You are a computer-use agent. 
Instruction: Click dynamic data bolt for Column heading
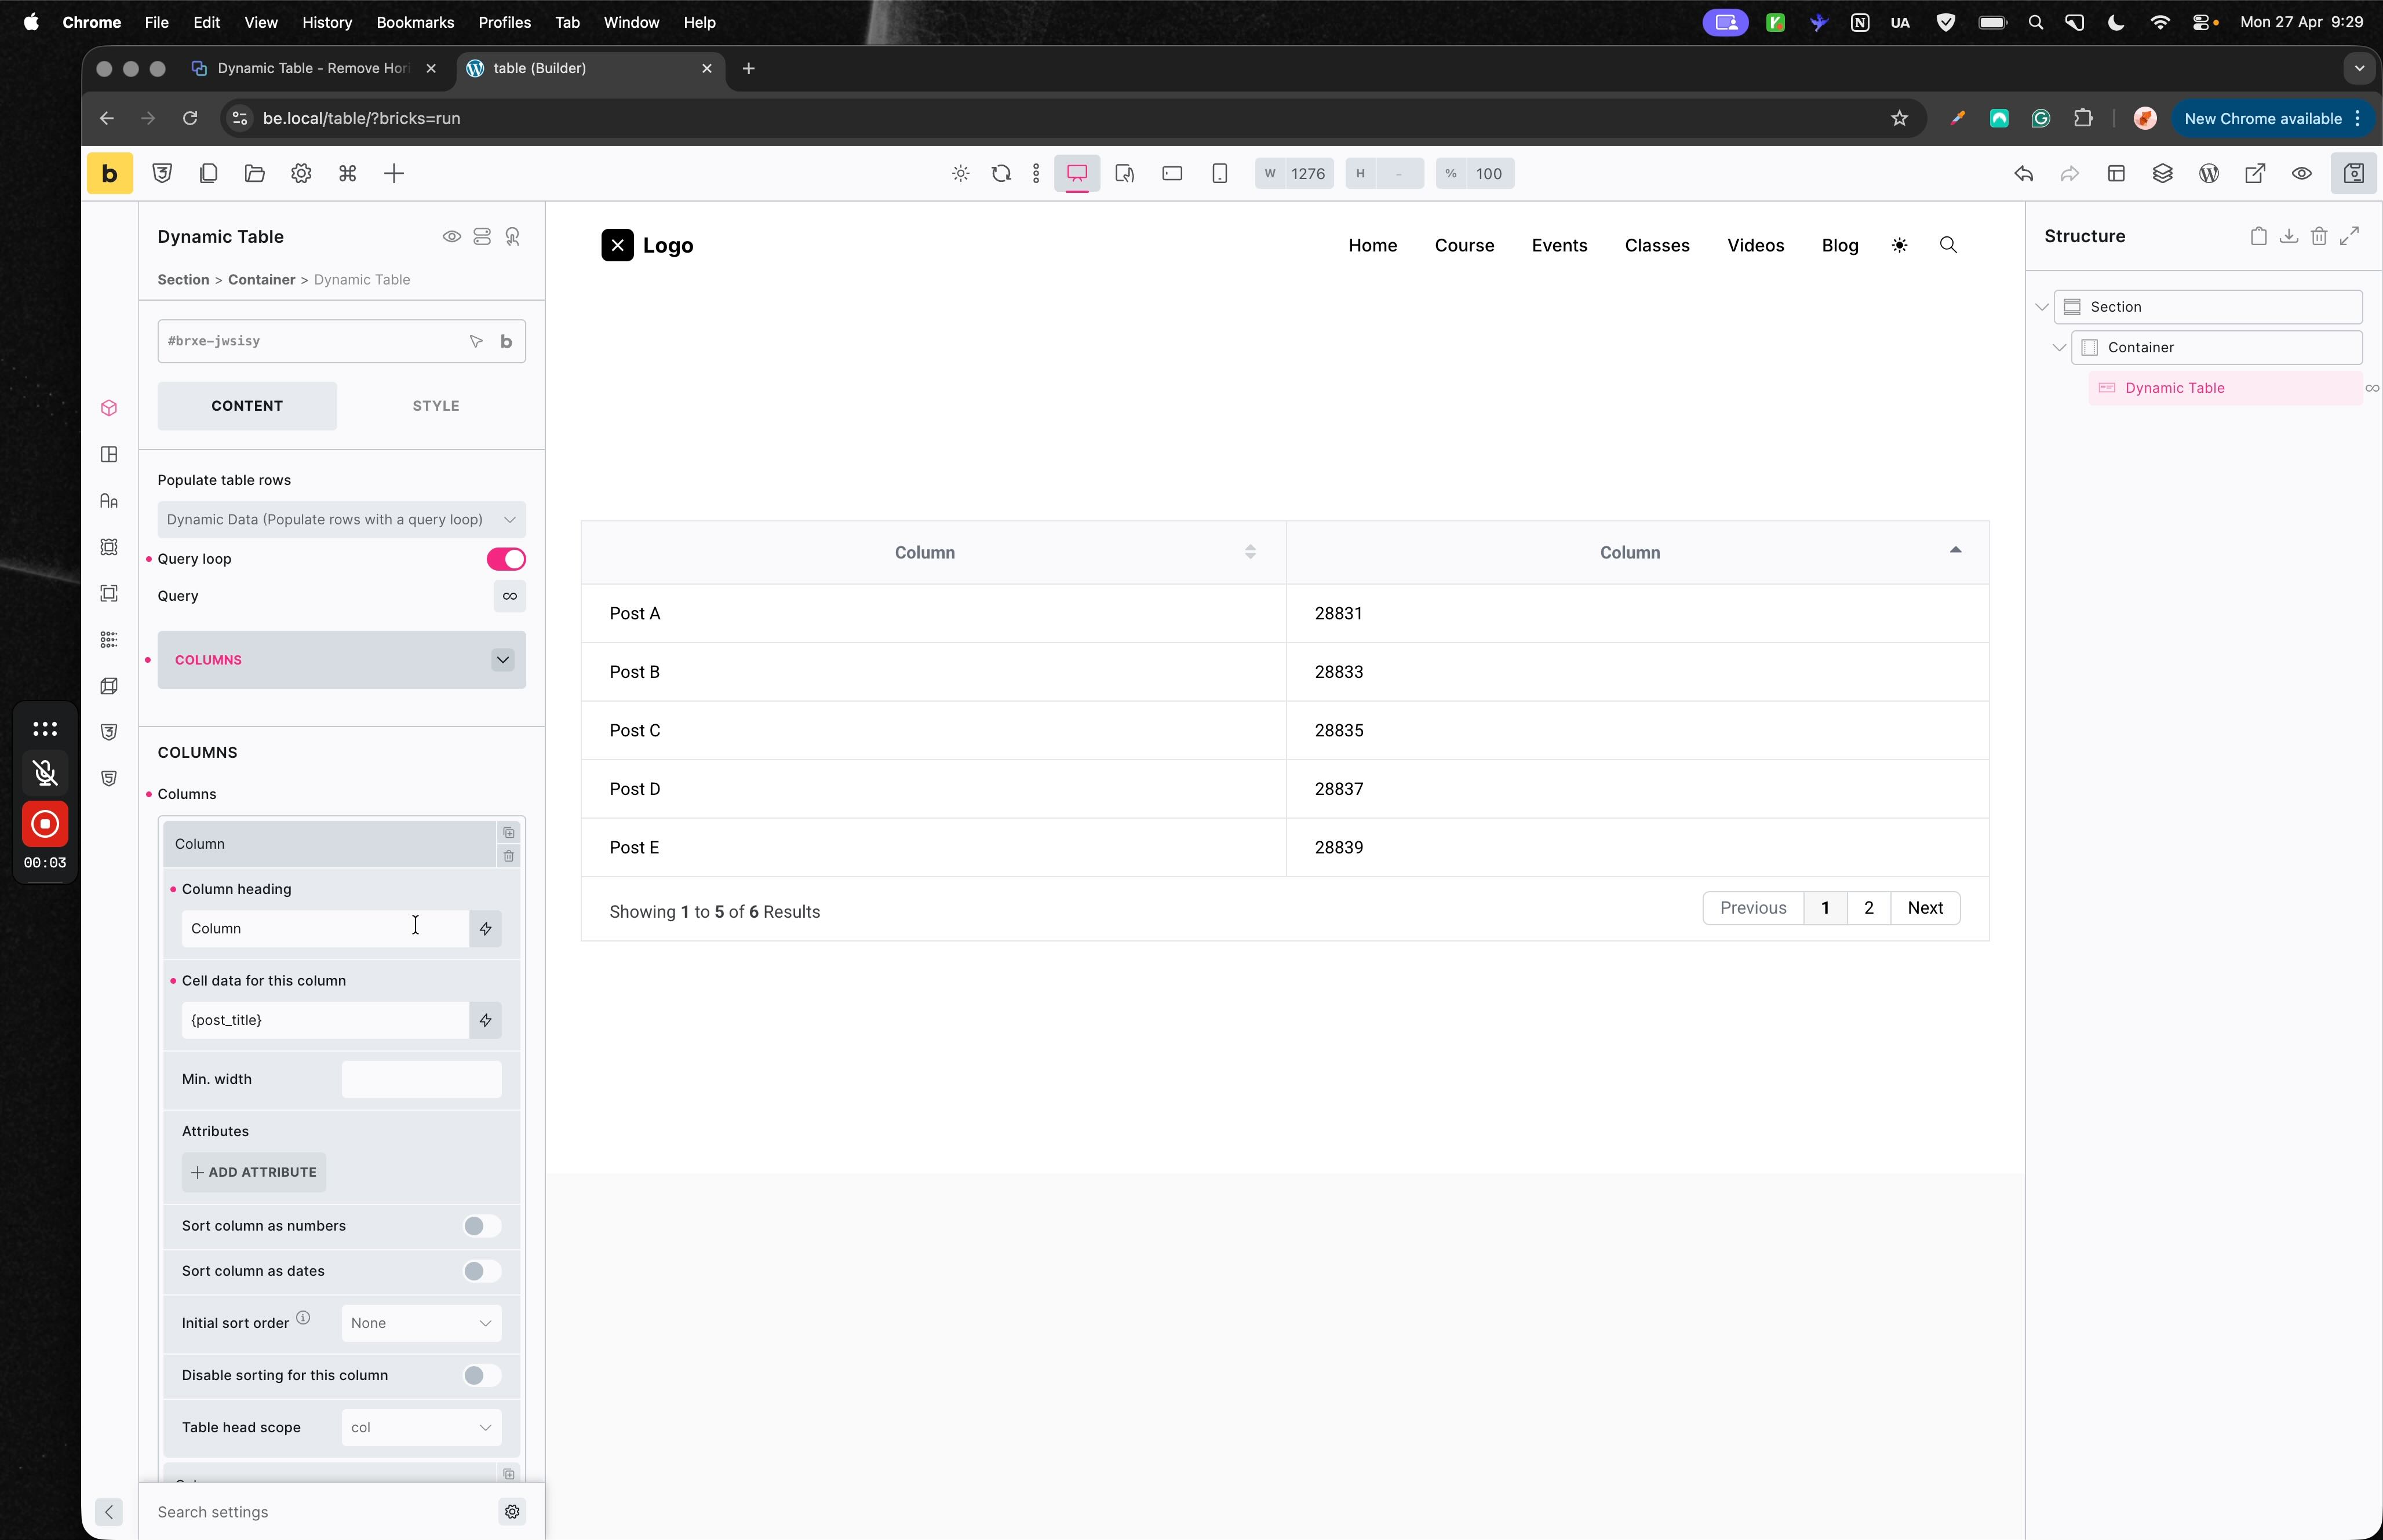(x=486, y=928)
